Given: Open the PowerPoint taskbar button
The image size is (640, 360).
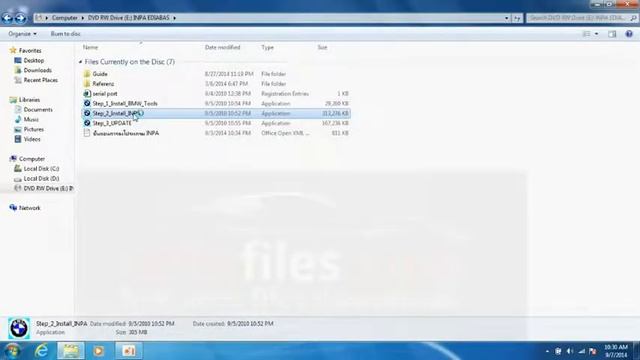Looking at the screenshot, I should click(129, 351).
